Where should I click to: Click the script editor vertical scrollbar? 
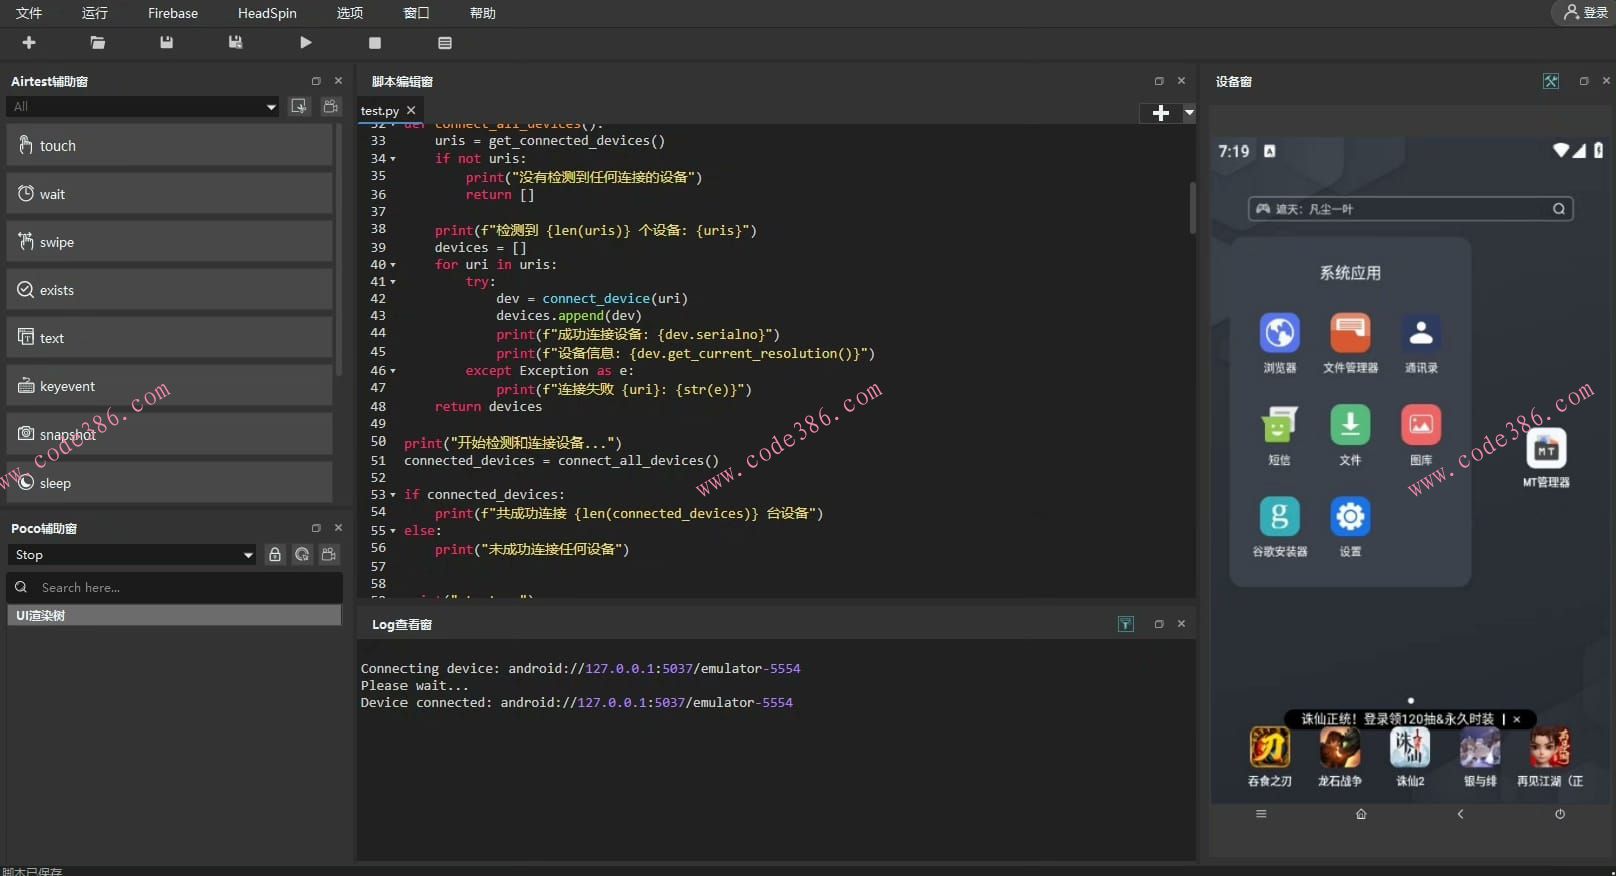1192,208
